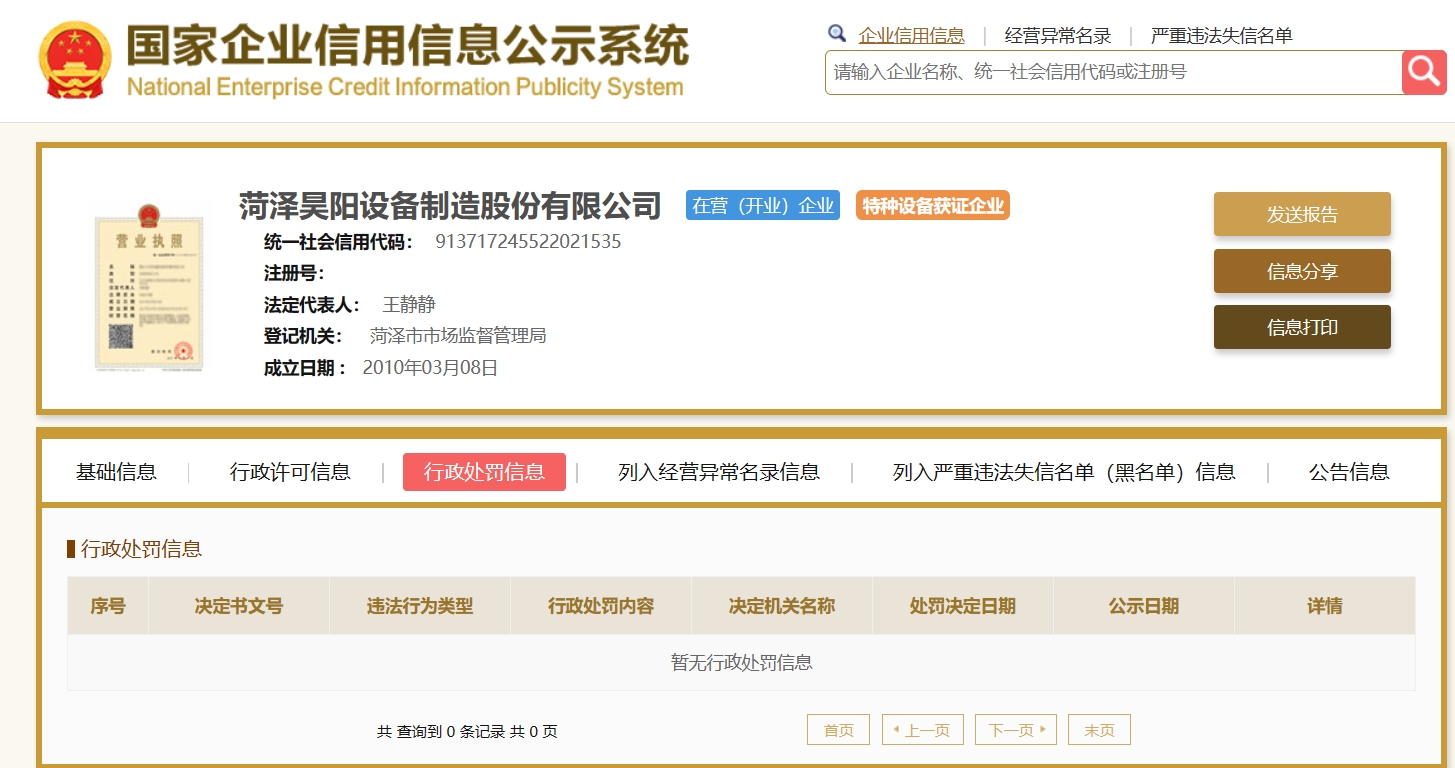Click the 信息打印 button
The width and height of the screenshot is (1455, 768).
[x=1302, y=327]
